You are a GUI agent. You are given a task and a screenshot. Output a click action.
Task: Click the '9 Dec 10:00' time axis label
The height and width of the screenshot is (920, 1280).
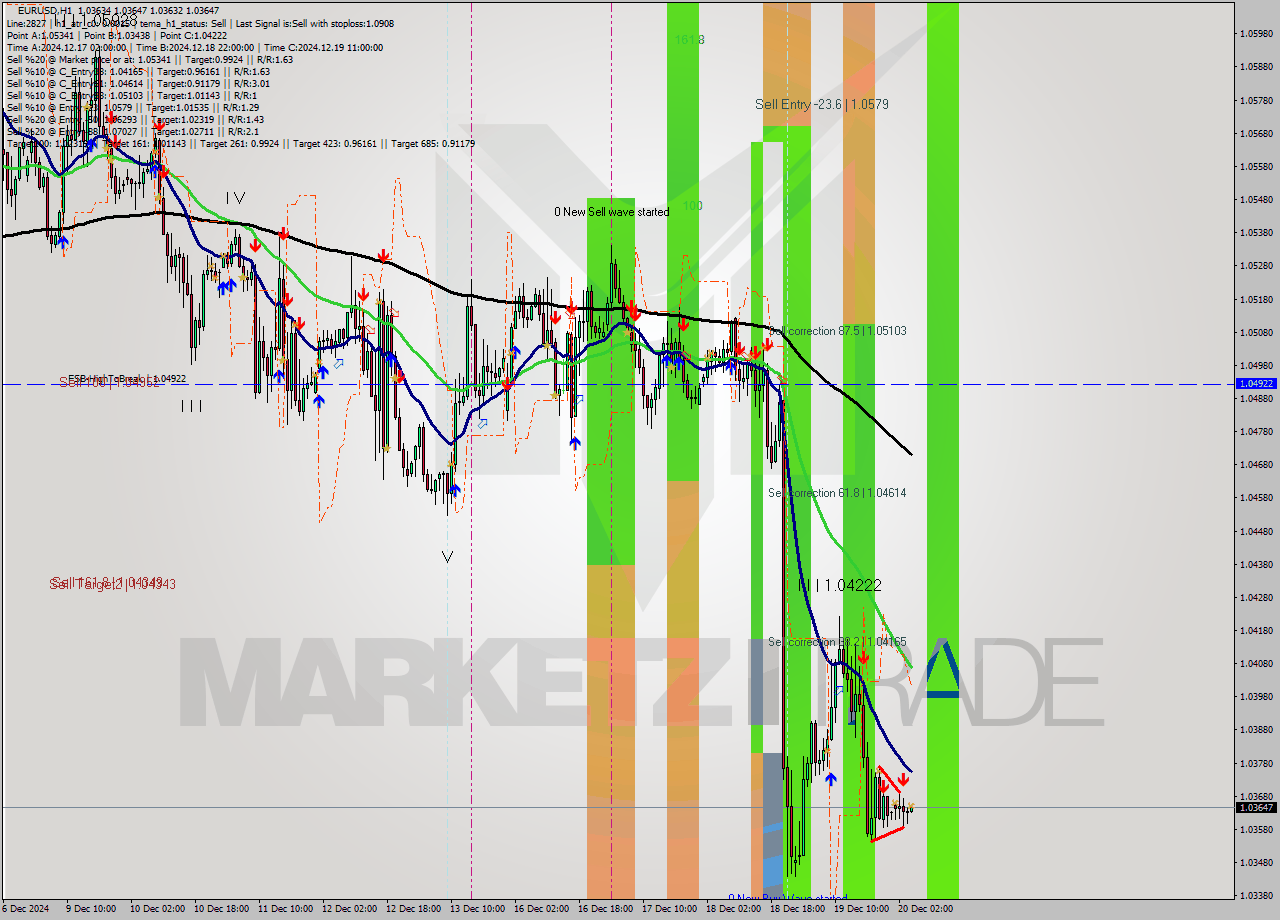pos(90,909)
